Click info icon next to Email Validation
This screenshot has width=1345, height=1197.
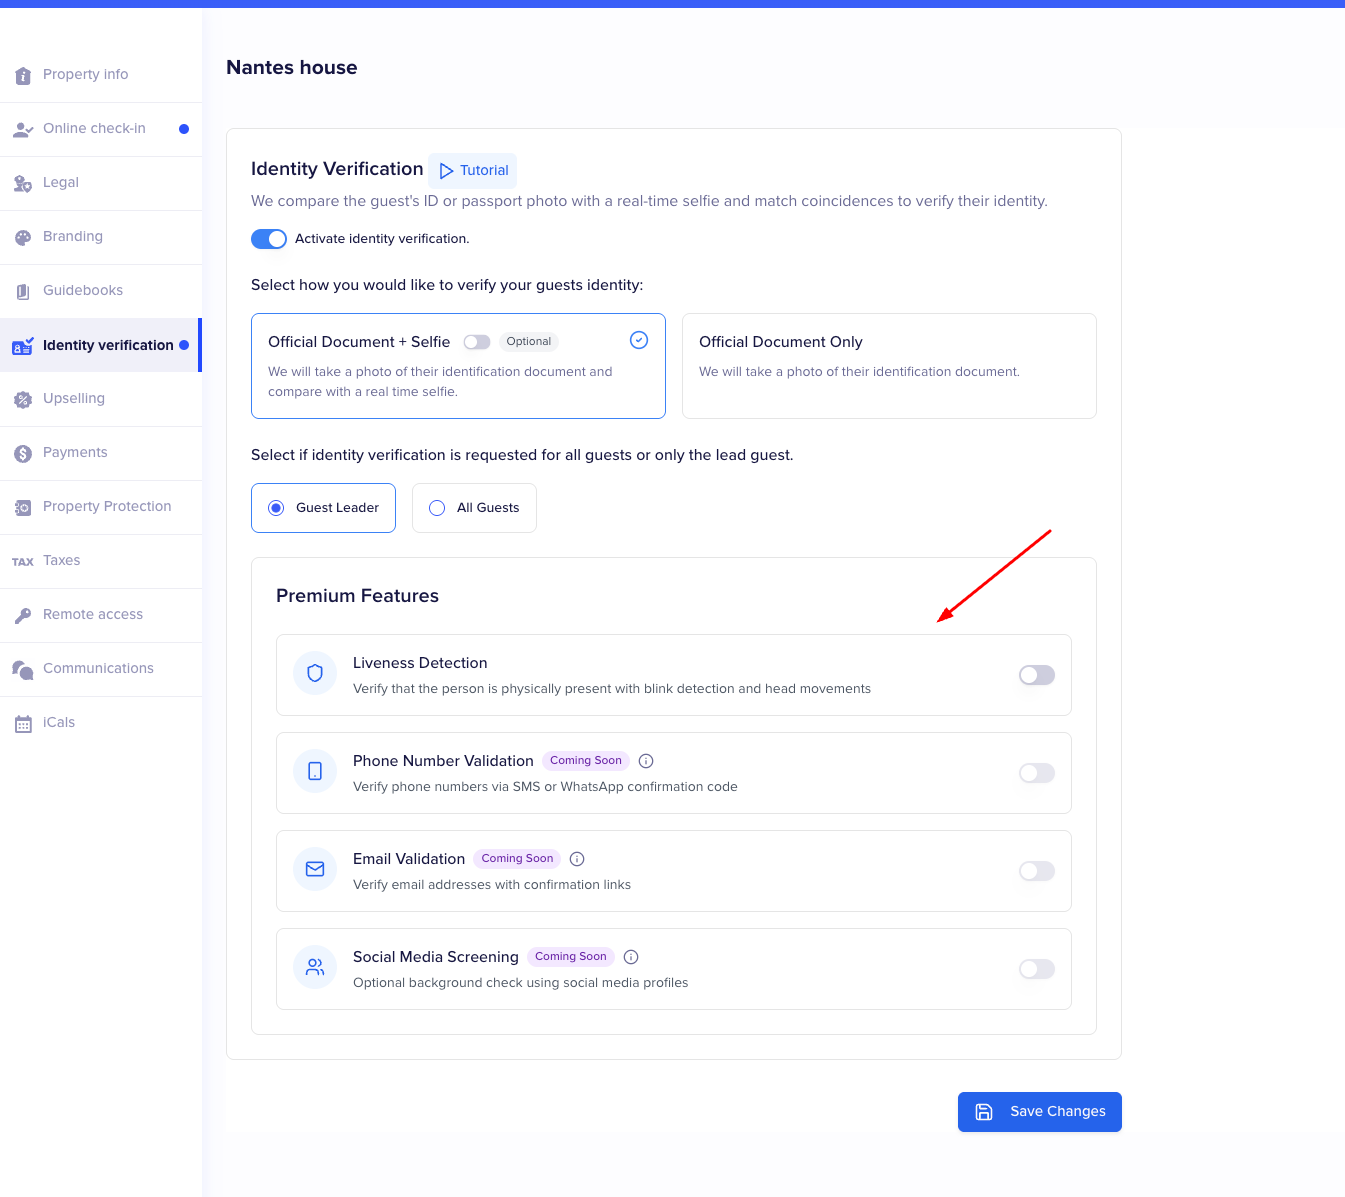[x=577, y=859]
